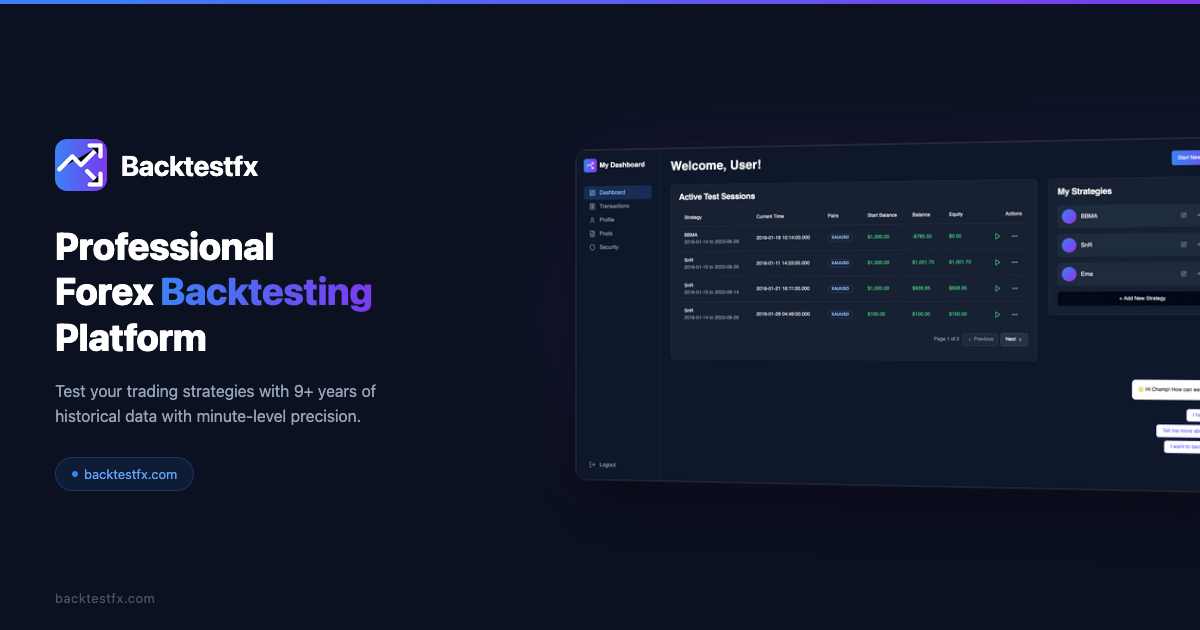
Task: Click time cell '2016-01-19 10:14:00.000'
Action: coord(783,237)
